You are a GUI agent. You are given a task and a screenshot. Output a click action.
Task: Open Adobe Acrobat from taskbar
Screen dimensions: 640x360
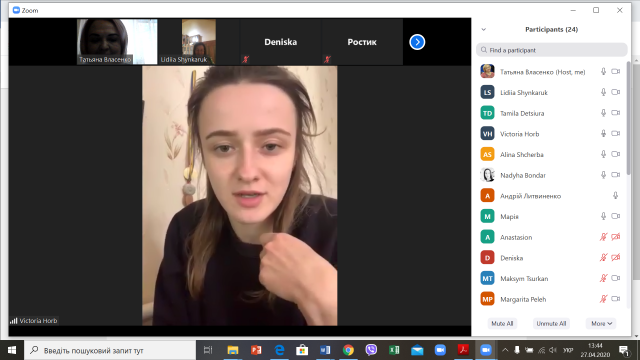pyautogui.click(x=463, y=350)
